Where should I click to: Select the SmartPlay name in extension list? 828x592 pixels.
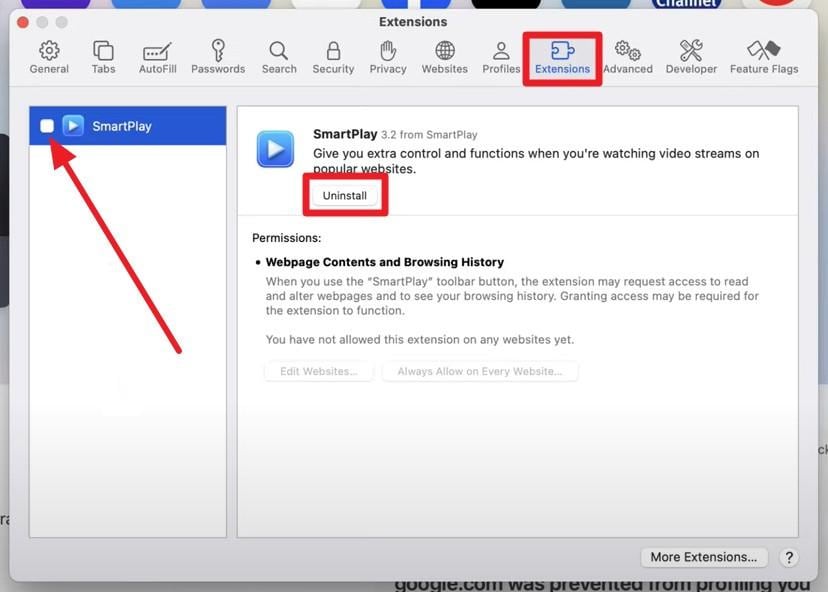coord(122,126)
